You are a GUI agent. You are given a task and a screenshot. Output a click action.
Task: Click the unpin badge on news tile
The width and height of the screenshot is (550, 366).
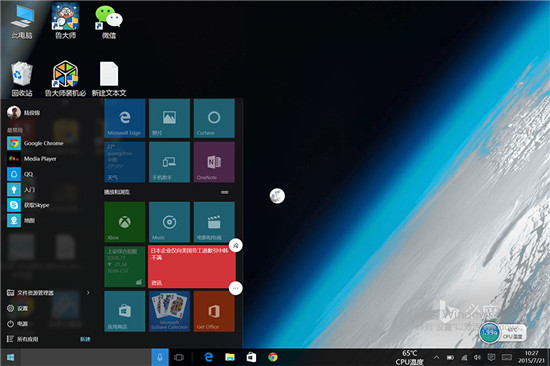pyautogui.click(x=236, y=246)
